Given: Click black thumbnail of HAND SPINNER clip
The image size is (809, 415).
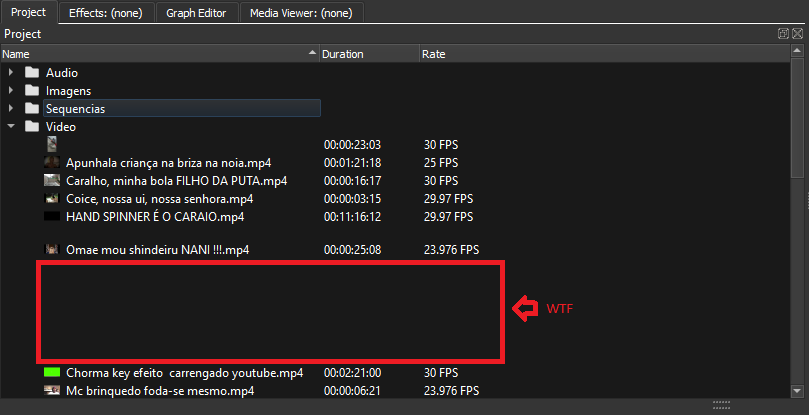Looking at the screenshot, I should click(x=52, y=216).
